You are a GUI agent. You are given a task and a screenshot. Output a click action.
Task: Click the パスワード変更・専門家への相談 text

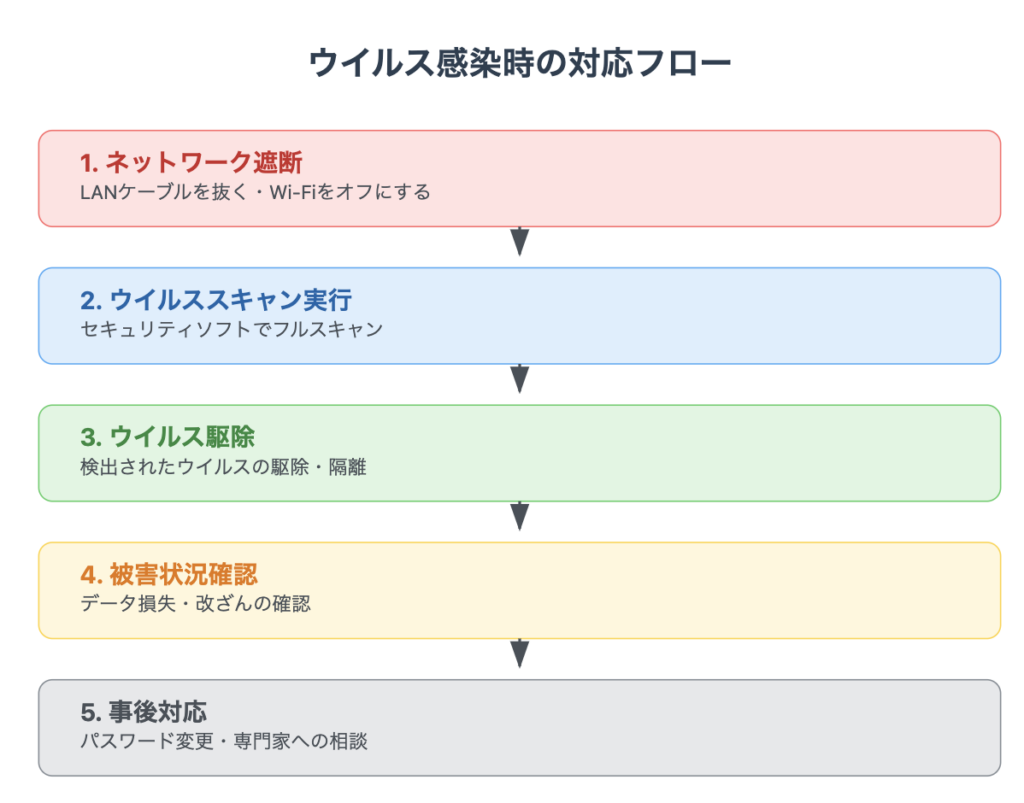(223, 741)
